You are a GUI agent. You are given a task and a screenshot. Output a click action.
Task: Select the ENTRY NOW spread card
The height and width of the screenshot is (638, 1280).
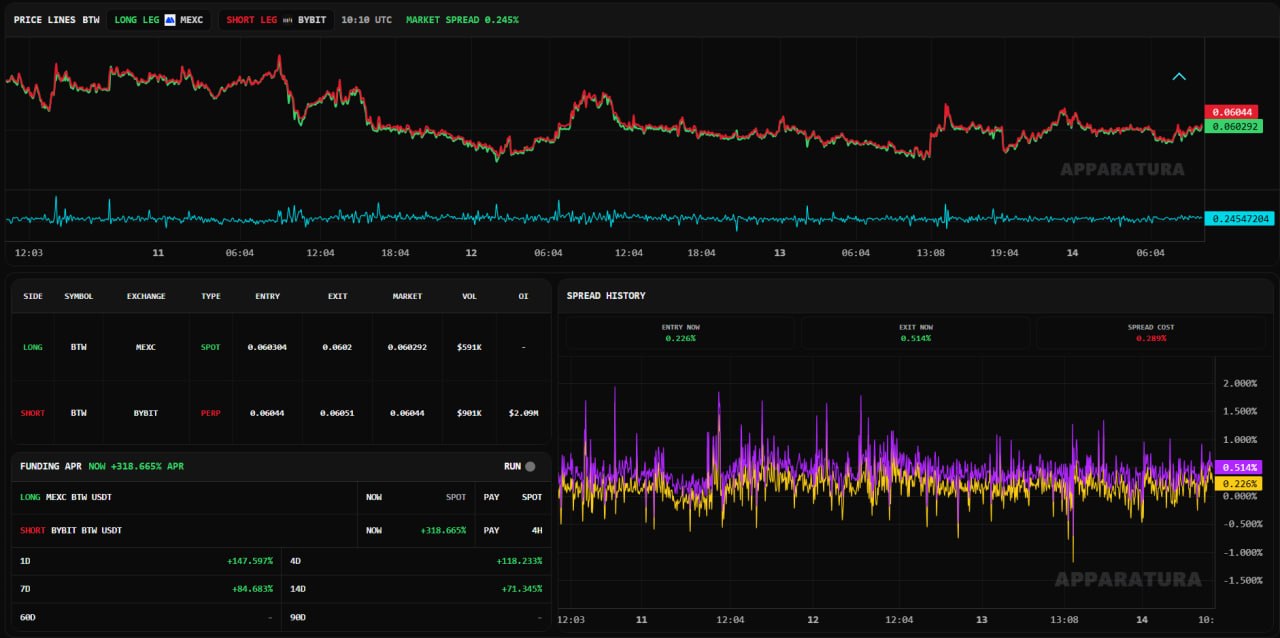coord(680,332)
